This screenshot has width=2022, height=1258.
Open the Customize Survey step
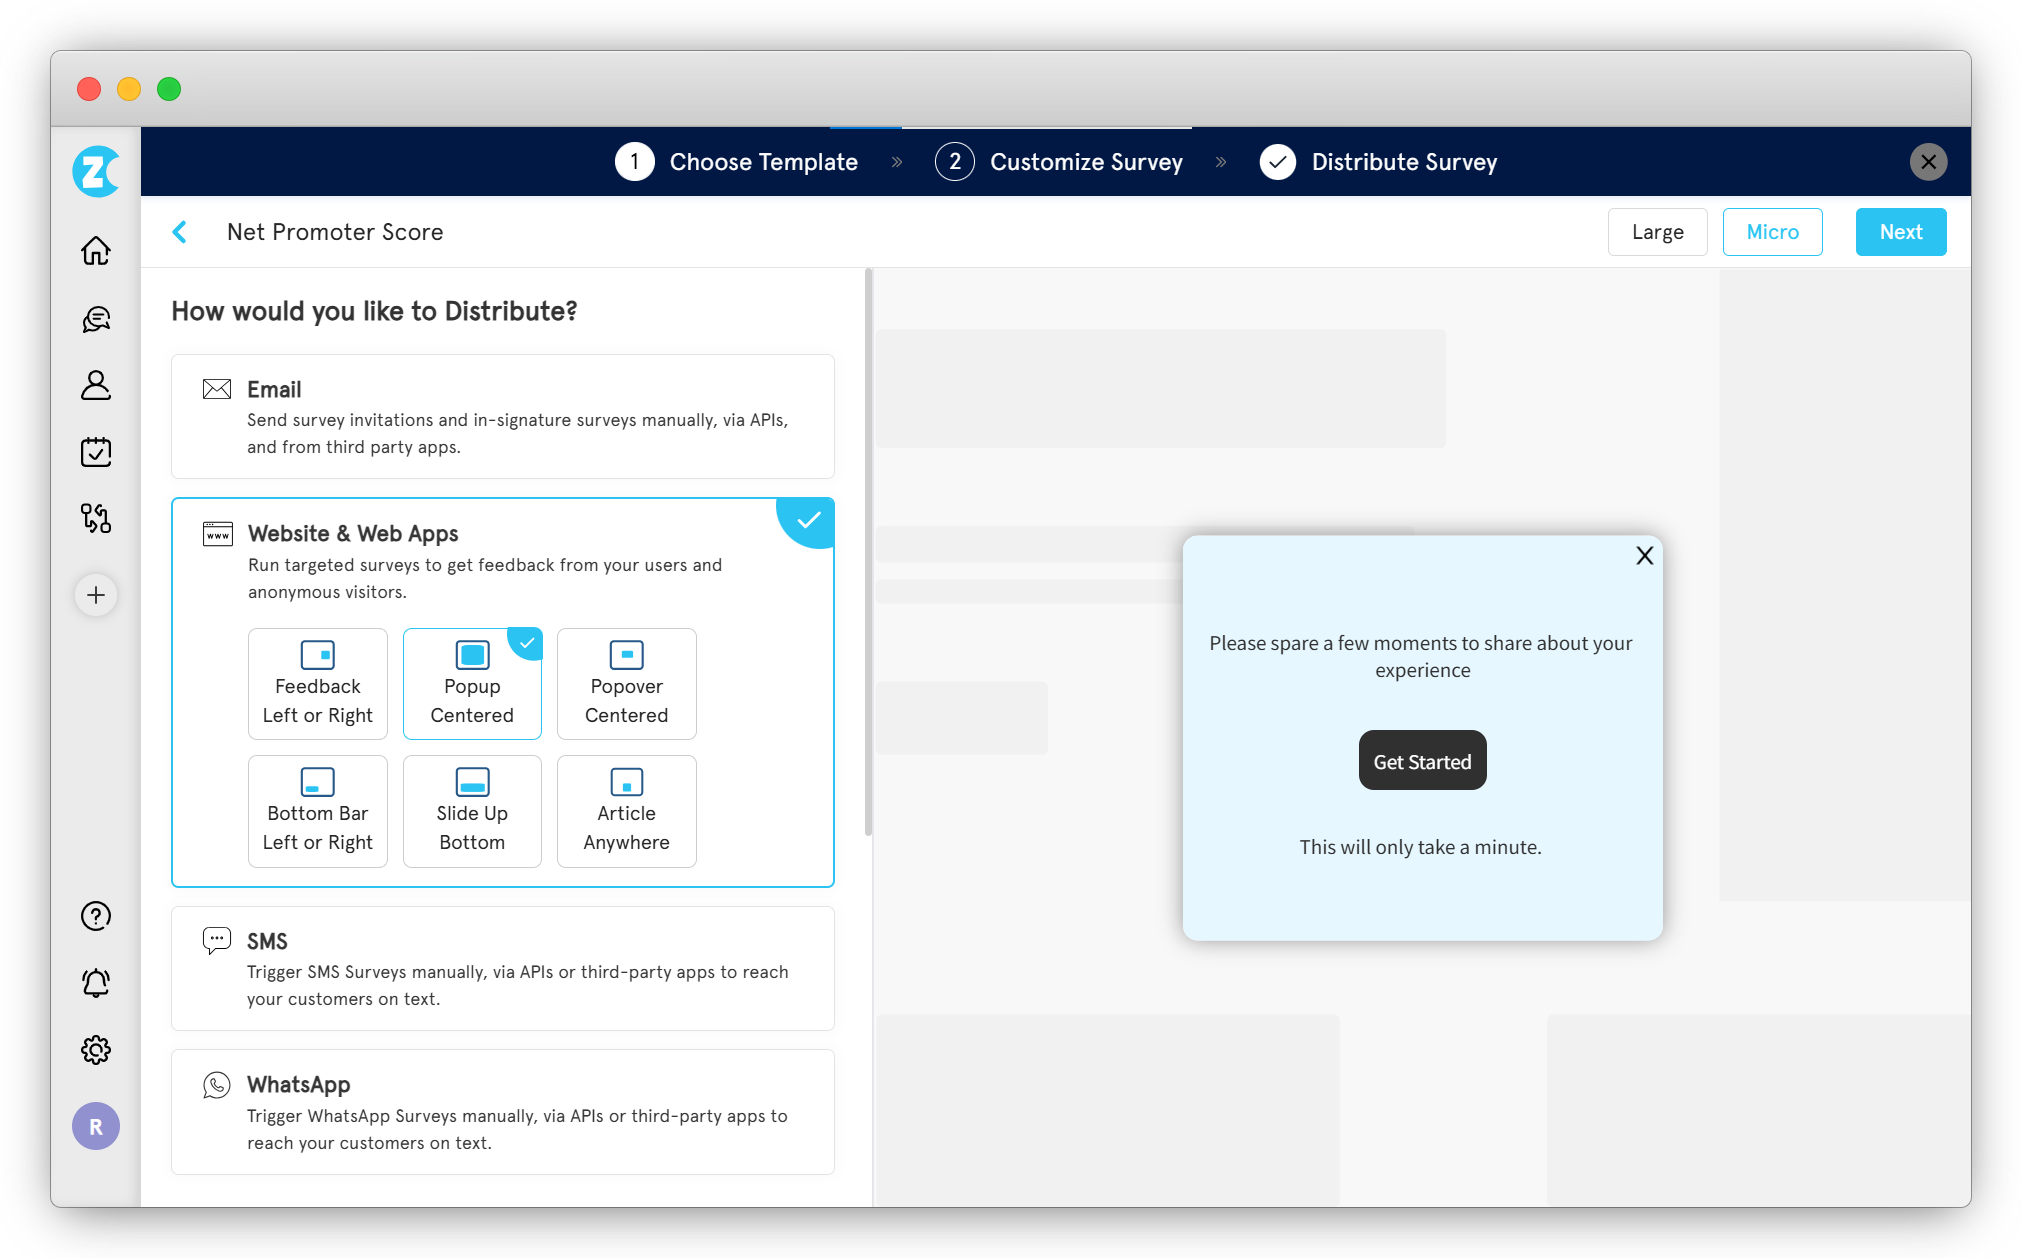(x=1085, y=161)
